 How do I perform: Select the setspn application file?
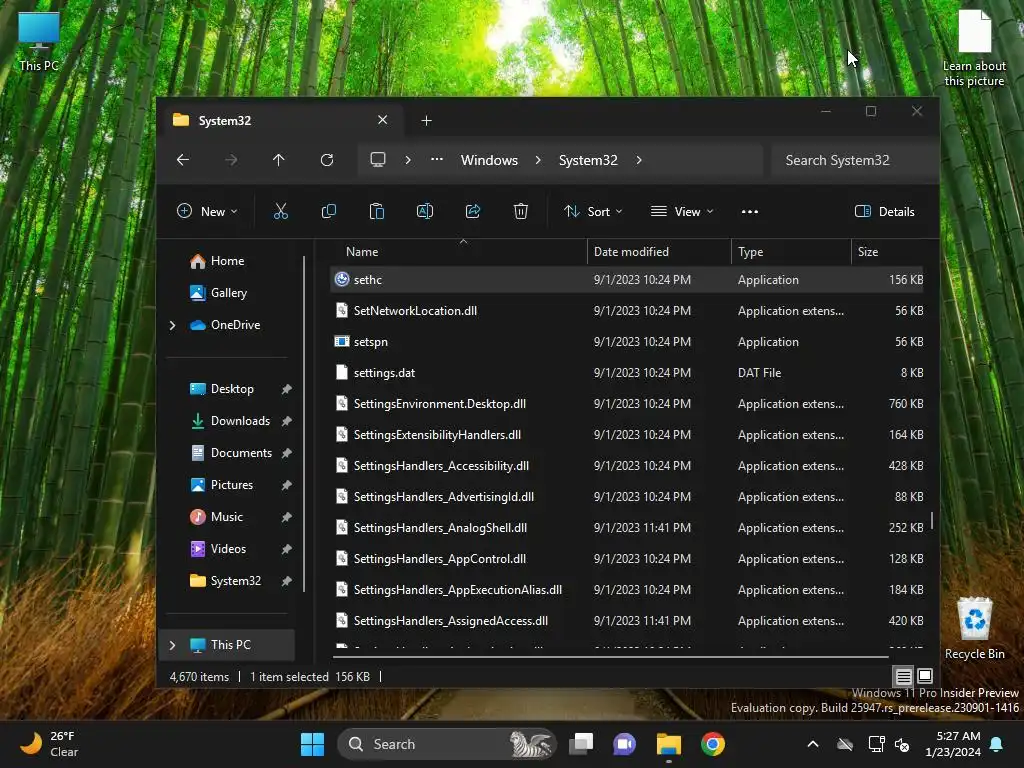(627, 342)
